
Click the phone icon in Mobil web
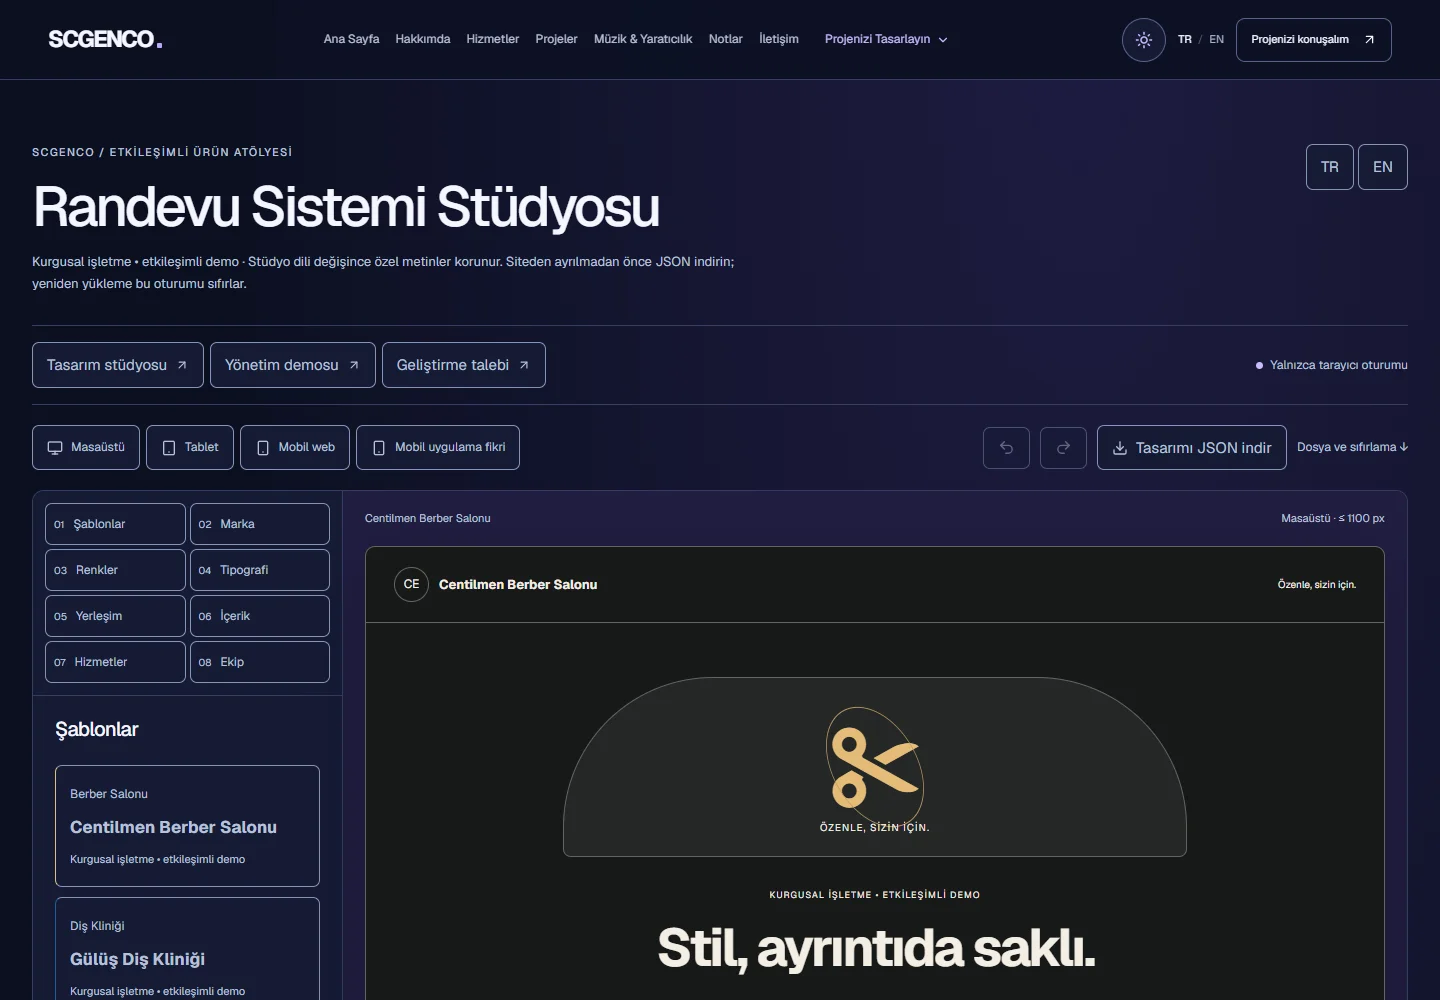pyautogui.click(x=263, y=448)
